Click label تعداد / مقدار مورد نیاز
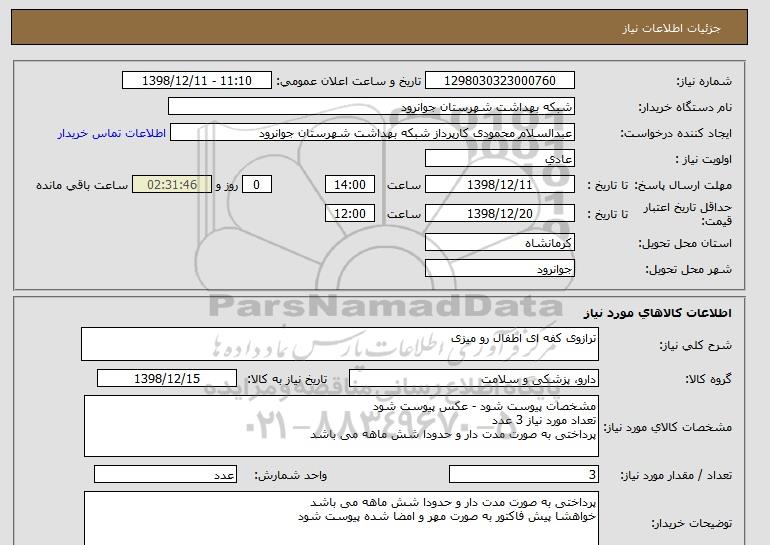 (x=676, y=475)
